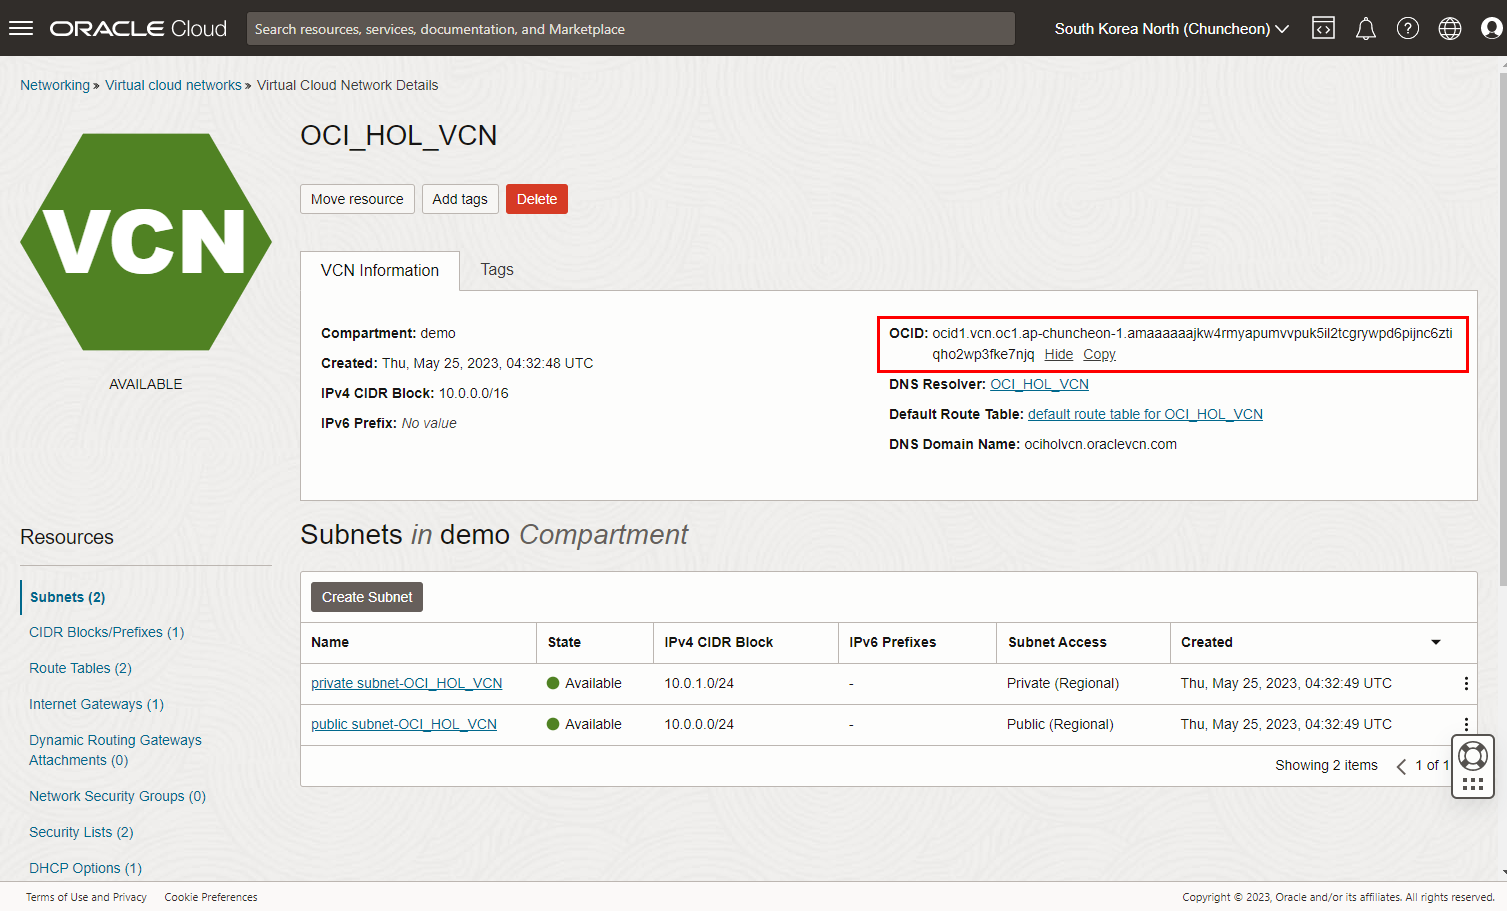Click the VCN hexagon logo image
Image resolution: width=1507 pixels, height=911 pixels.
[x=146, y=242]
